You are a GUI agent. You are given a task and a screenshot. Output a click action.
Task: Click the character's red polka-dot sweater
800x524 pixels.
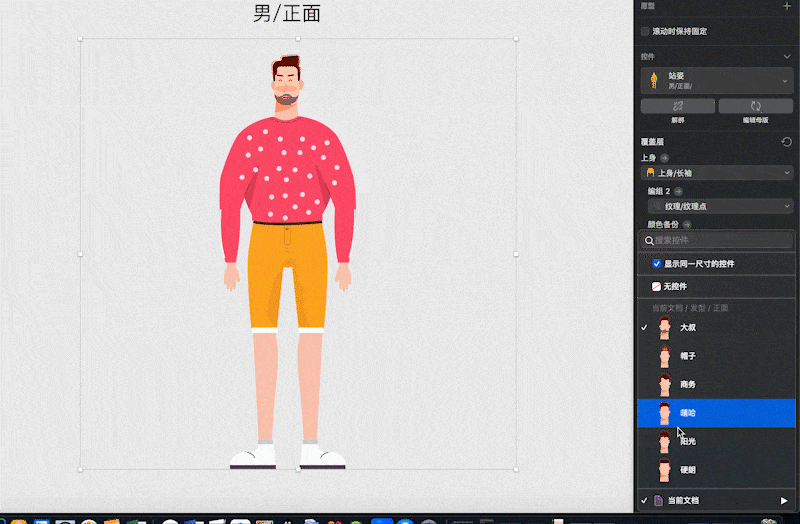tap(287, 168)
